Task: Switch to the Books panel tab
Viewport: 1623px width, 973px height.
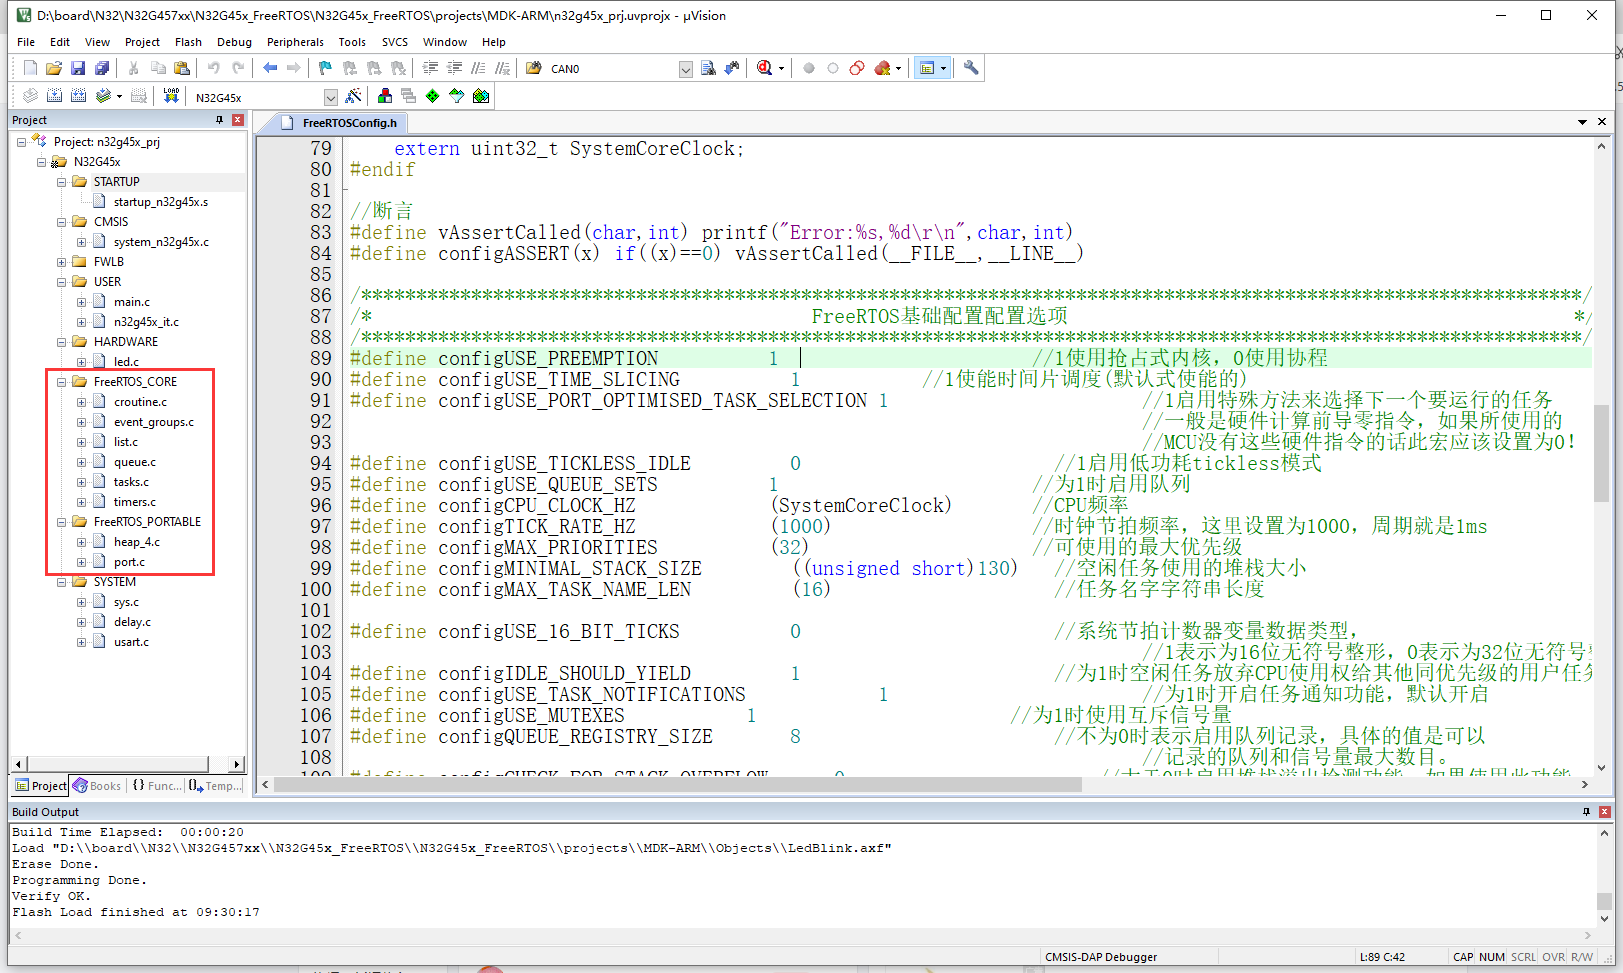Action: (x=97, y=786)
